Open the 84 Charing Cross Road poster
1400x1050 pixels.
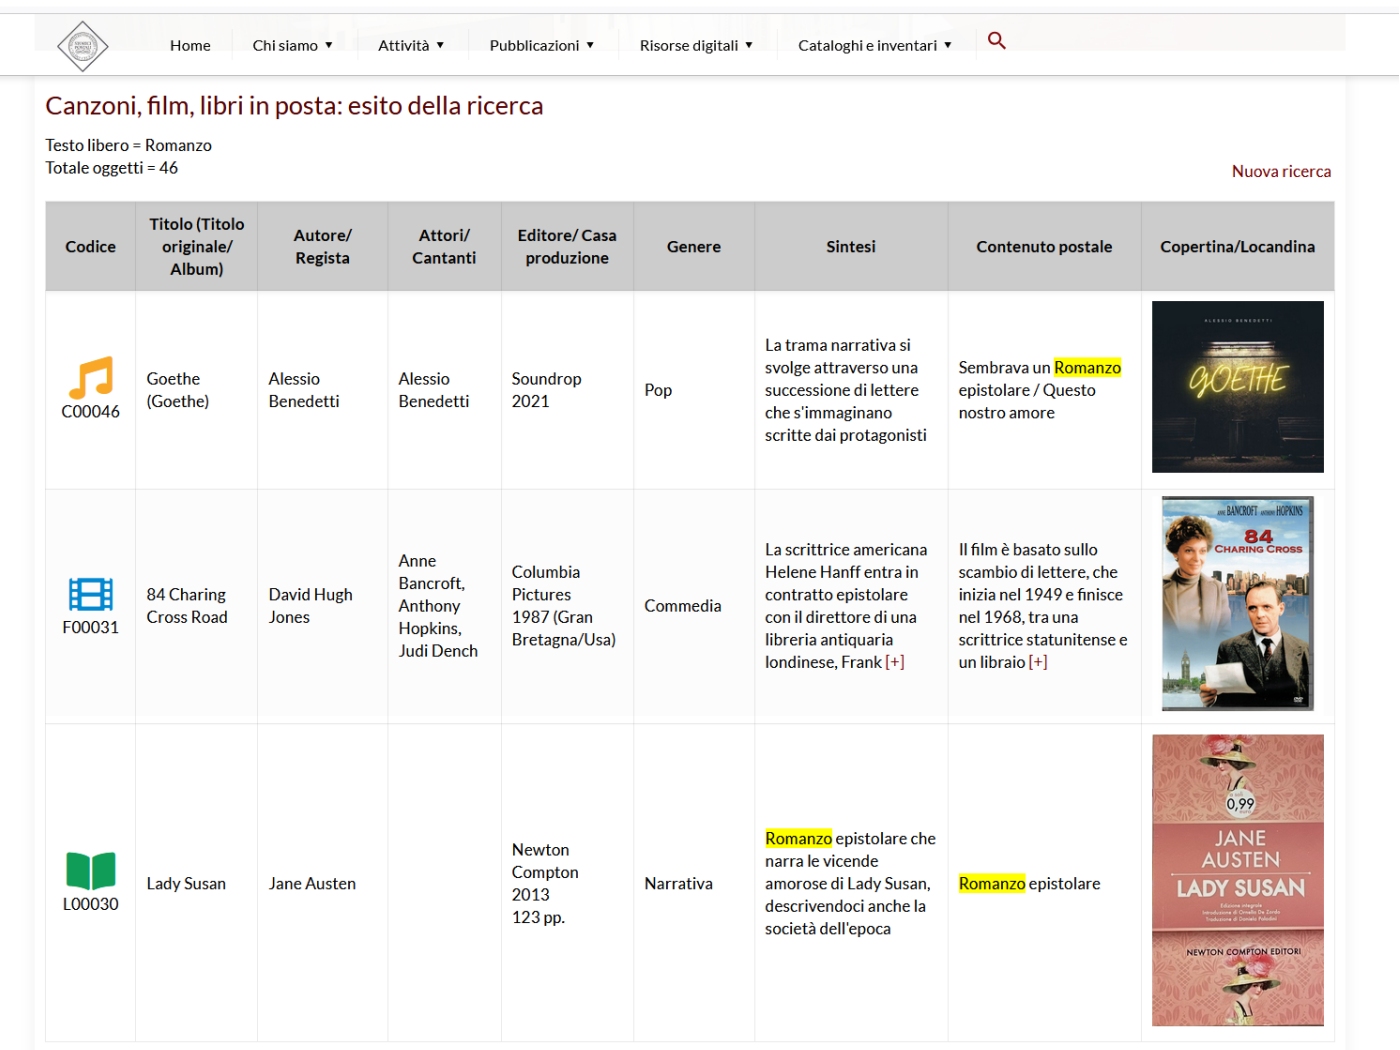click(1237, 604)
